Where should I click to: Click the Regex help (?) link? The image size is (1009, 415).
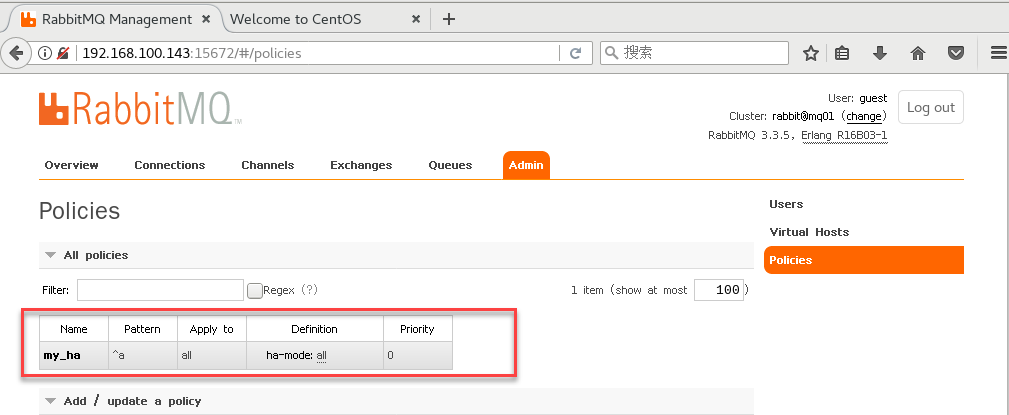tap(310, 290)
